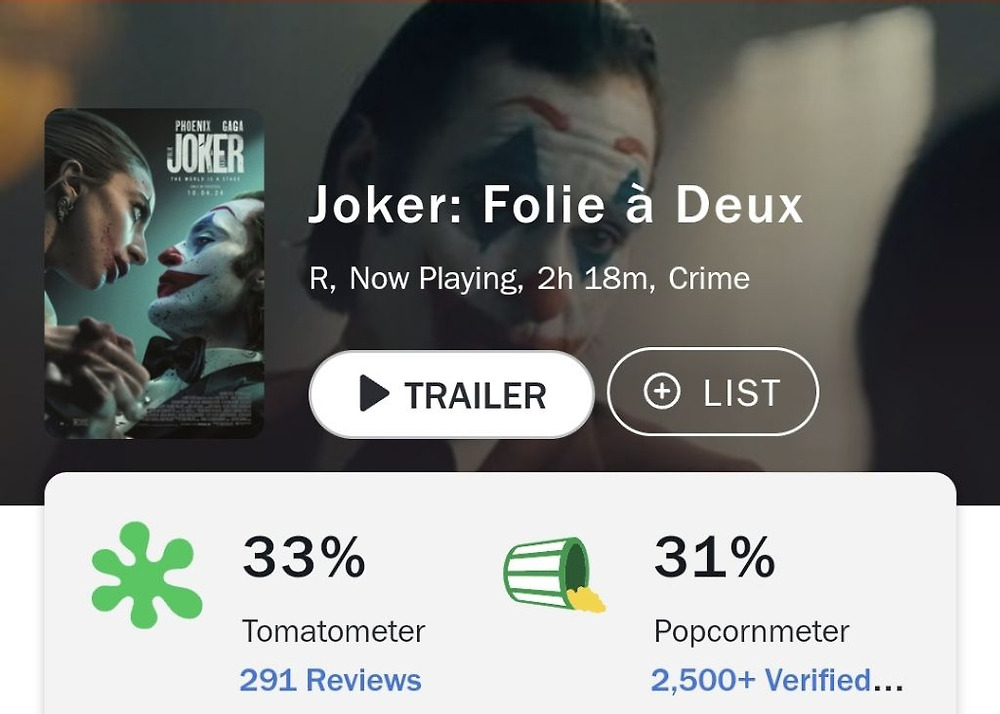Screen dimensions: 1000x714
Task: Click the green rotten splat icon
Action: pos(147,574)
